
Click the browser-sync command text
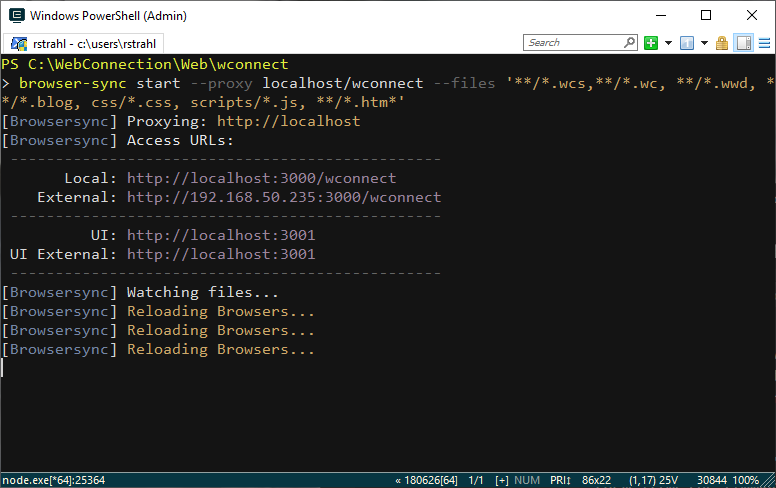point(72,83)
